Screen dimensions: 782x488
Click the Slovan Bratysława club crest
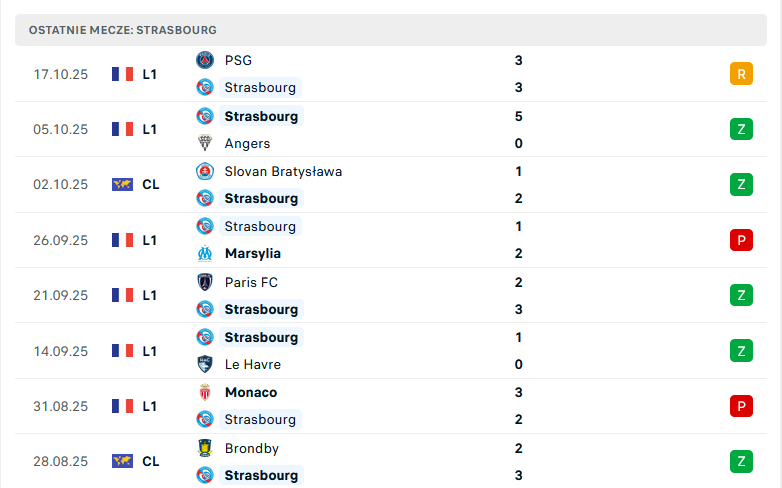[x=205, y=171]
